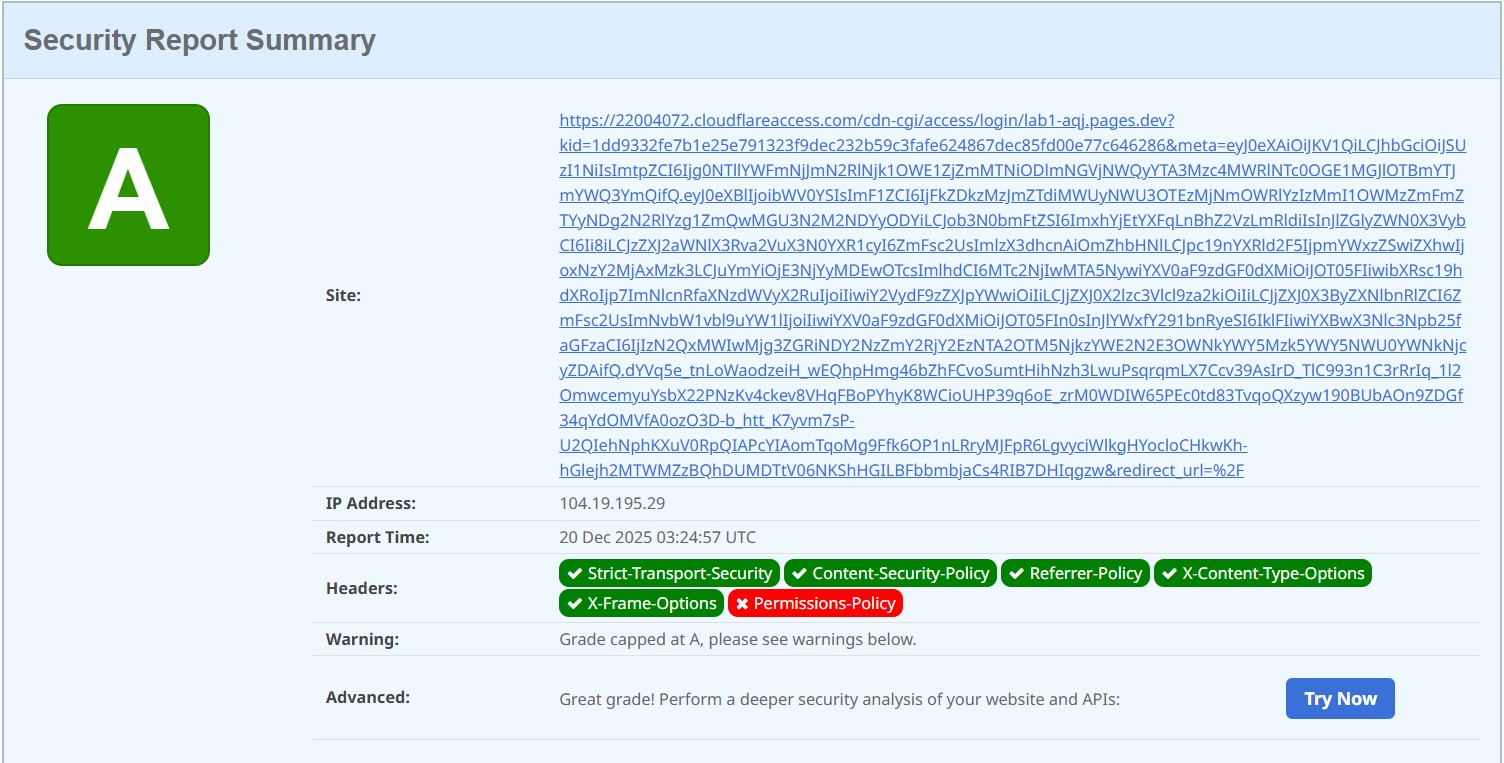The height and width of the screenshot is (763, 1504).
Task: Select the X-Content-Type-Options header badge
Action: (1262, 574)
